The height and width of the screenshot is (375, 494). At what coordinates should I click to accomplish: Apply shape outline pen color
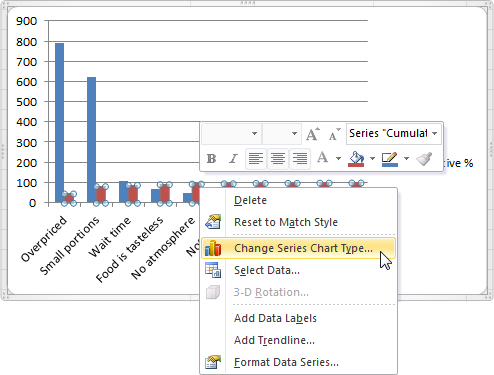click(x=390, y=158)
